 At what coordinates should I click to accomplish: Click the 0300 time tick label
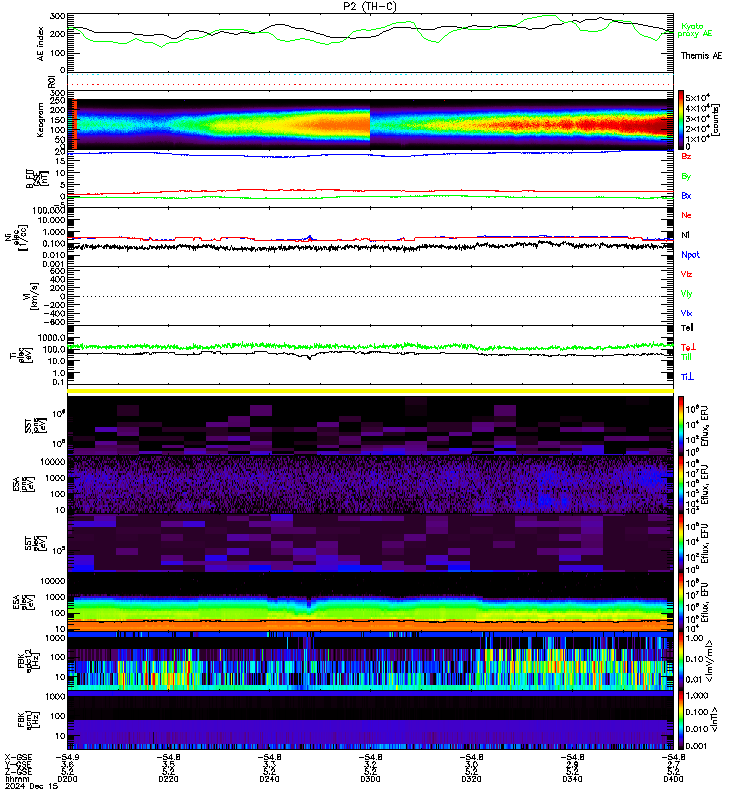[370, 779]
